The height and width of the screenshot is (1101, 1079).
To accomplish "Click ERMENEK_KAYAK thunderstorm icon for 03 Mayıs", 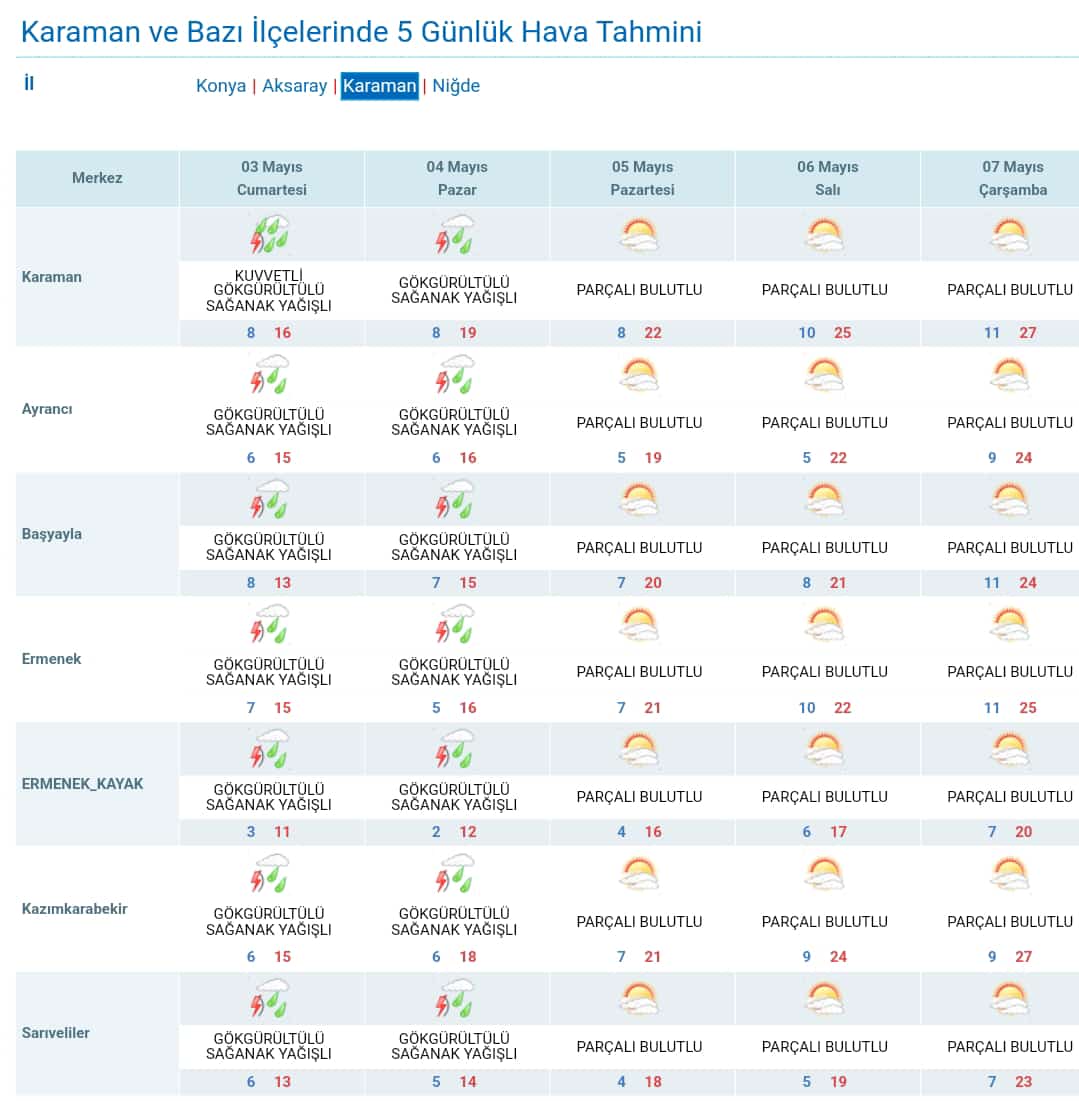I will (270, 749).
